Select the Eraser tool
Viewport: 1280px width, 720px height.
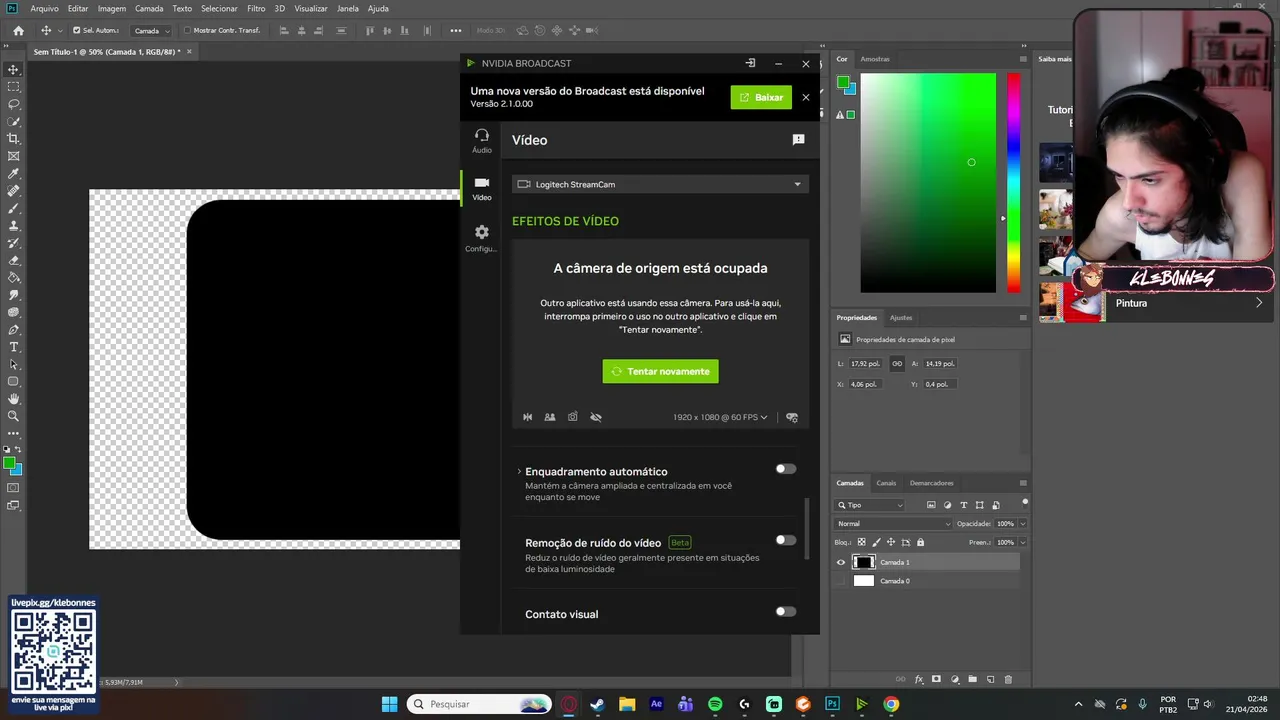coord(14,260)
